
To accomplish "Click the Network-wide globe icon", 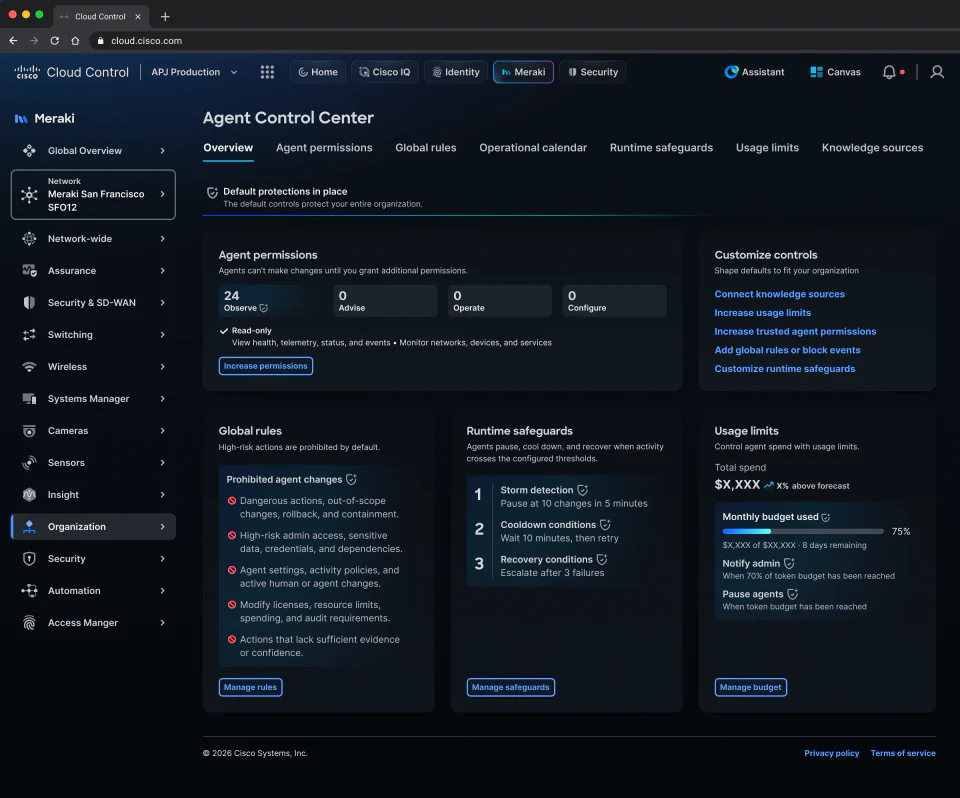I will [x=29, y=239].
